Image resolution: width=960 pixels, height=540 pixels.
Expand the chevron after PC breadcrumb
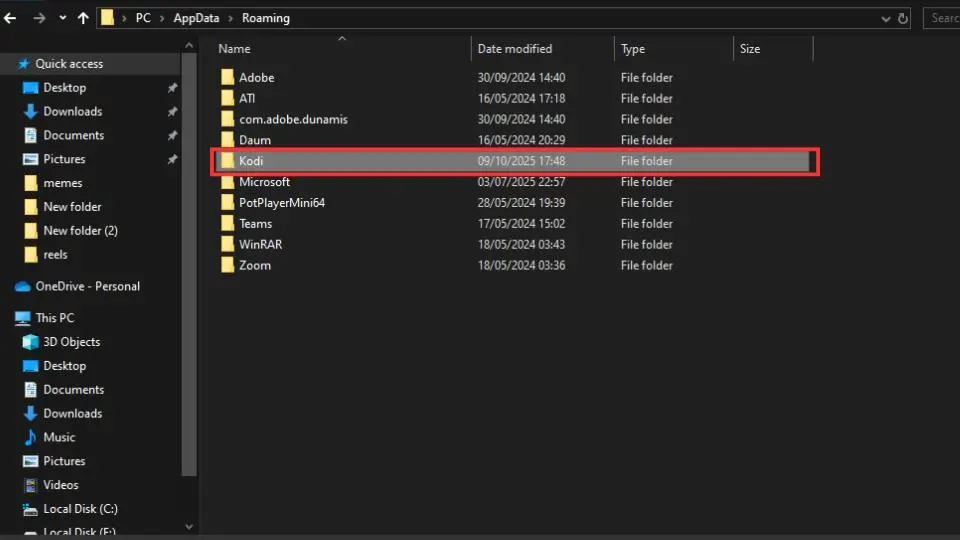click(162, 18)
